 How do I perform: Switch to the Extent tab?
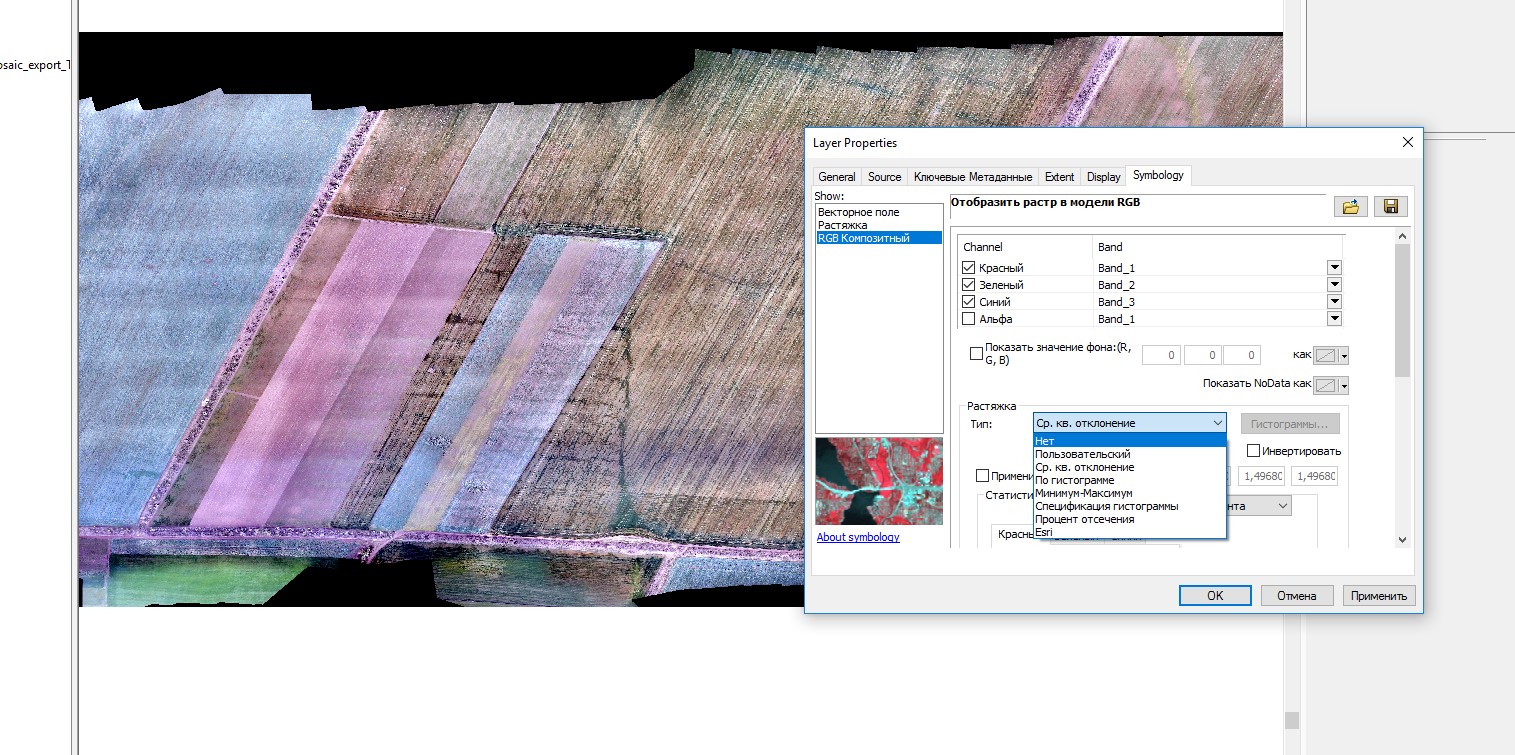pyautogui.click(x=1059, y=177)
